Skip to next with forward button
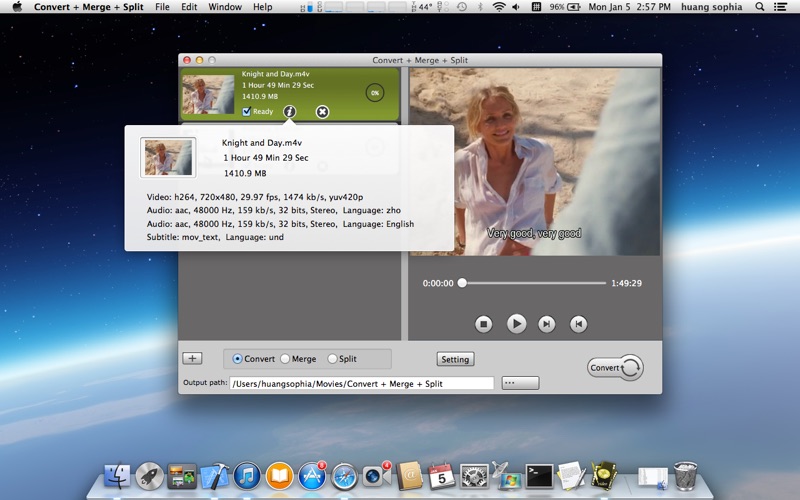 pyautogui.click(x=546, y=324)
